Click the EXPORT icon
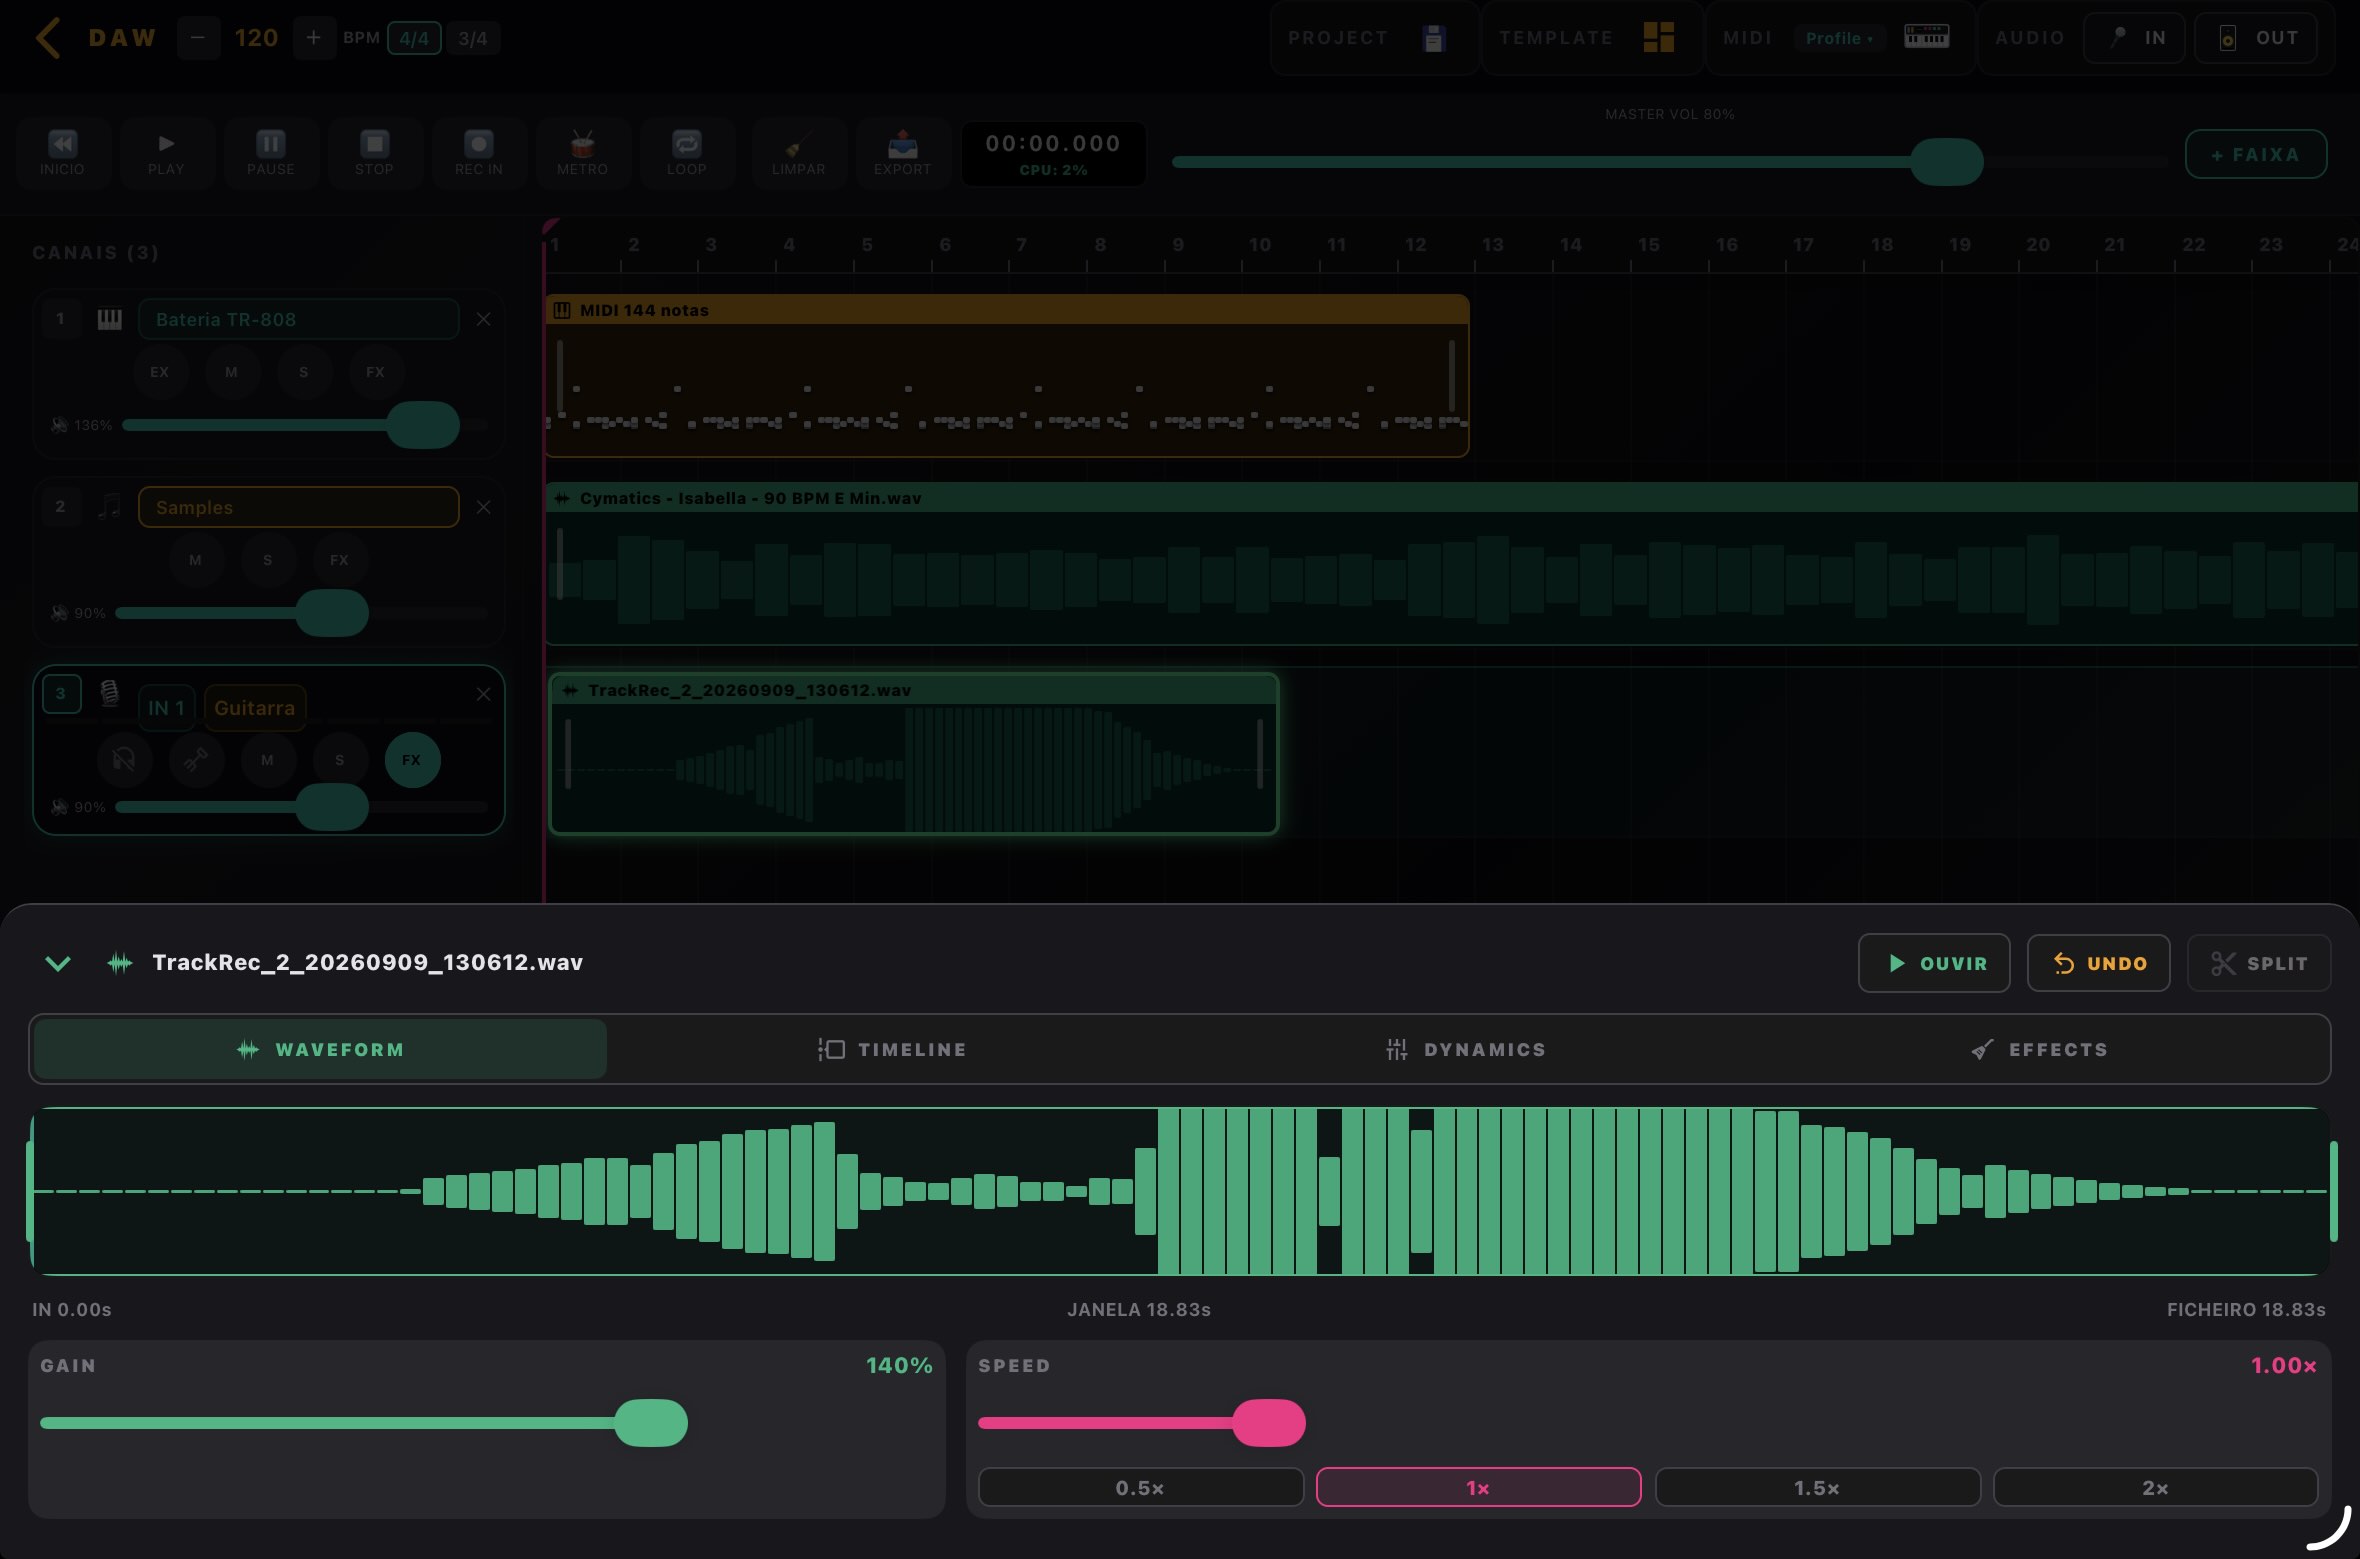The width and height of the screenshot is (2360, 1559). coord(902,153)
